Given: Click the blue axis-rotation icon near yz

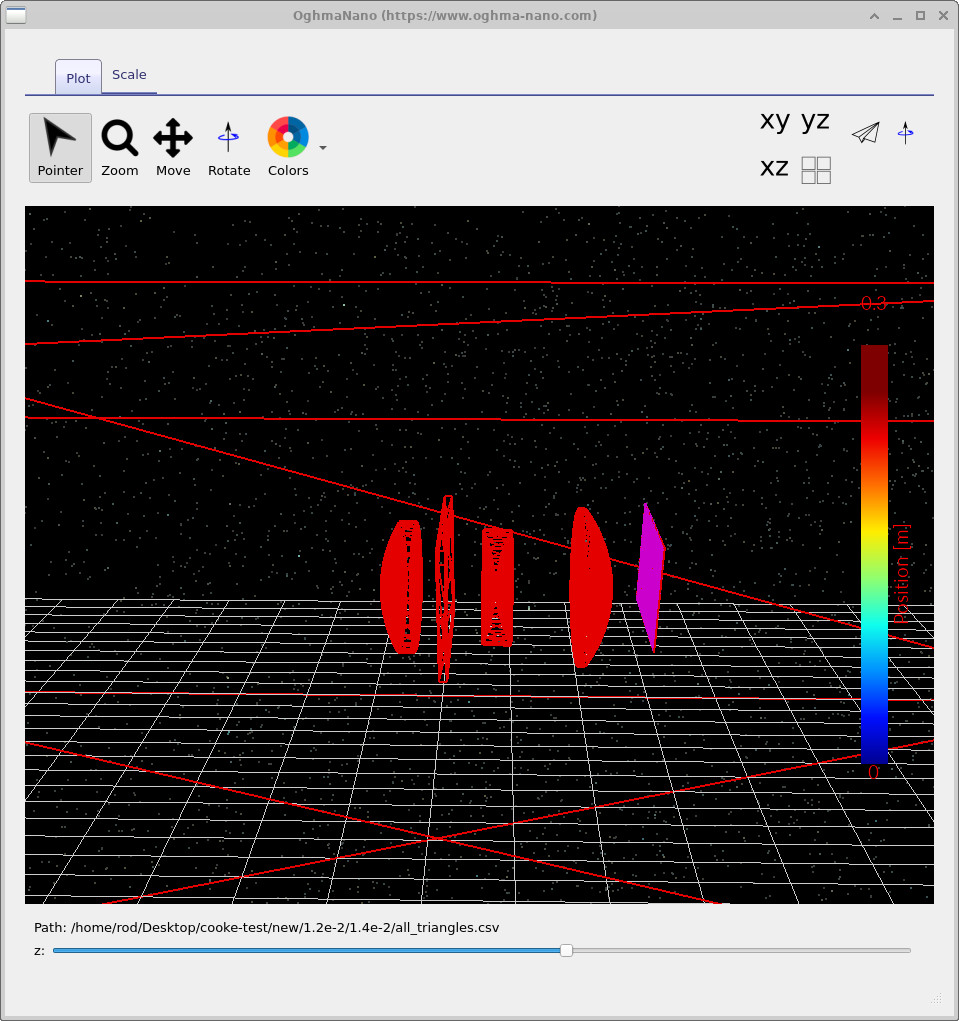Looking at the screenshot, I should click(906, 133).
